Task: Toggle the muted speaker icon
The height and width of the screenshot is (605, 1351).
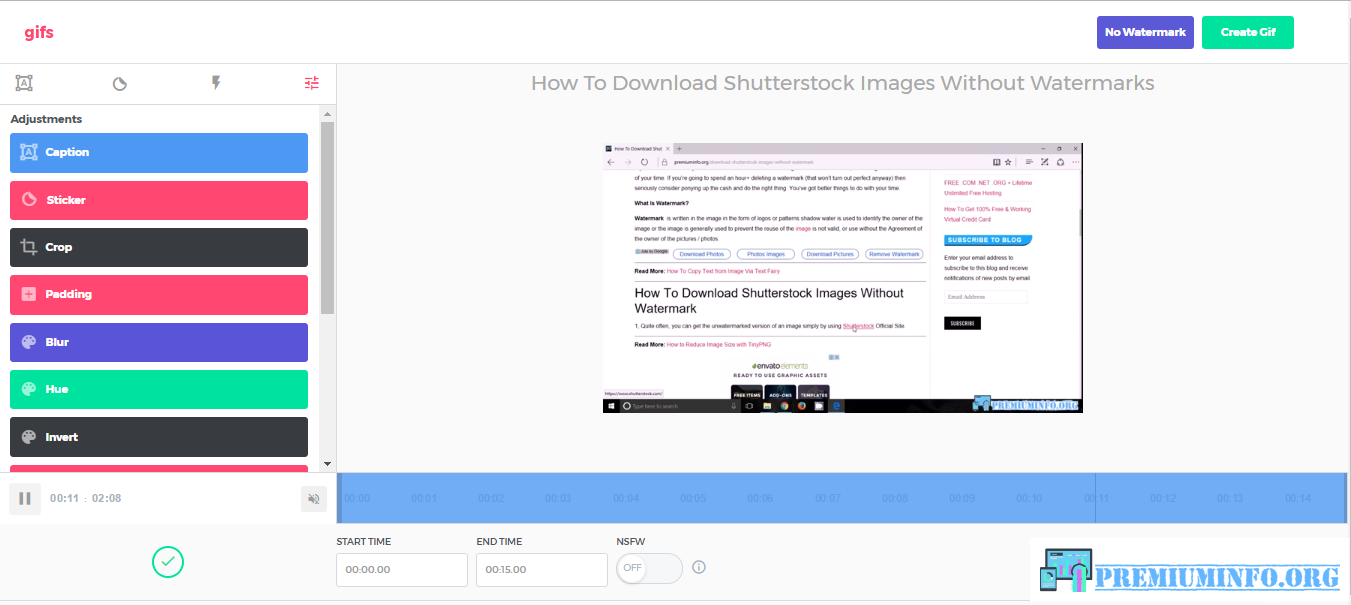Action: coord(314,499)
